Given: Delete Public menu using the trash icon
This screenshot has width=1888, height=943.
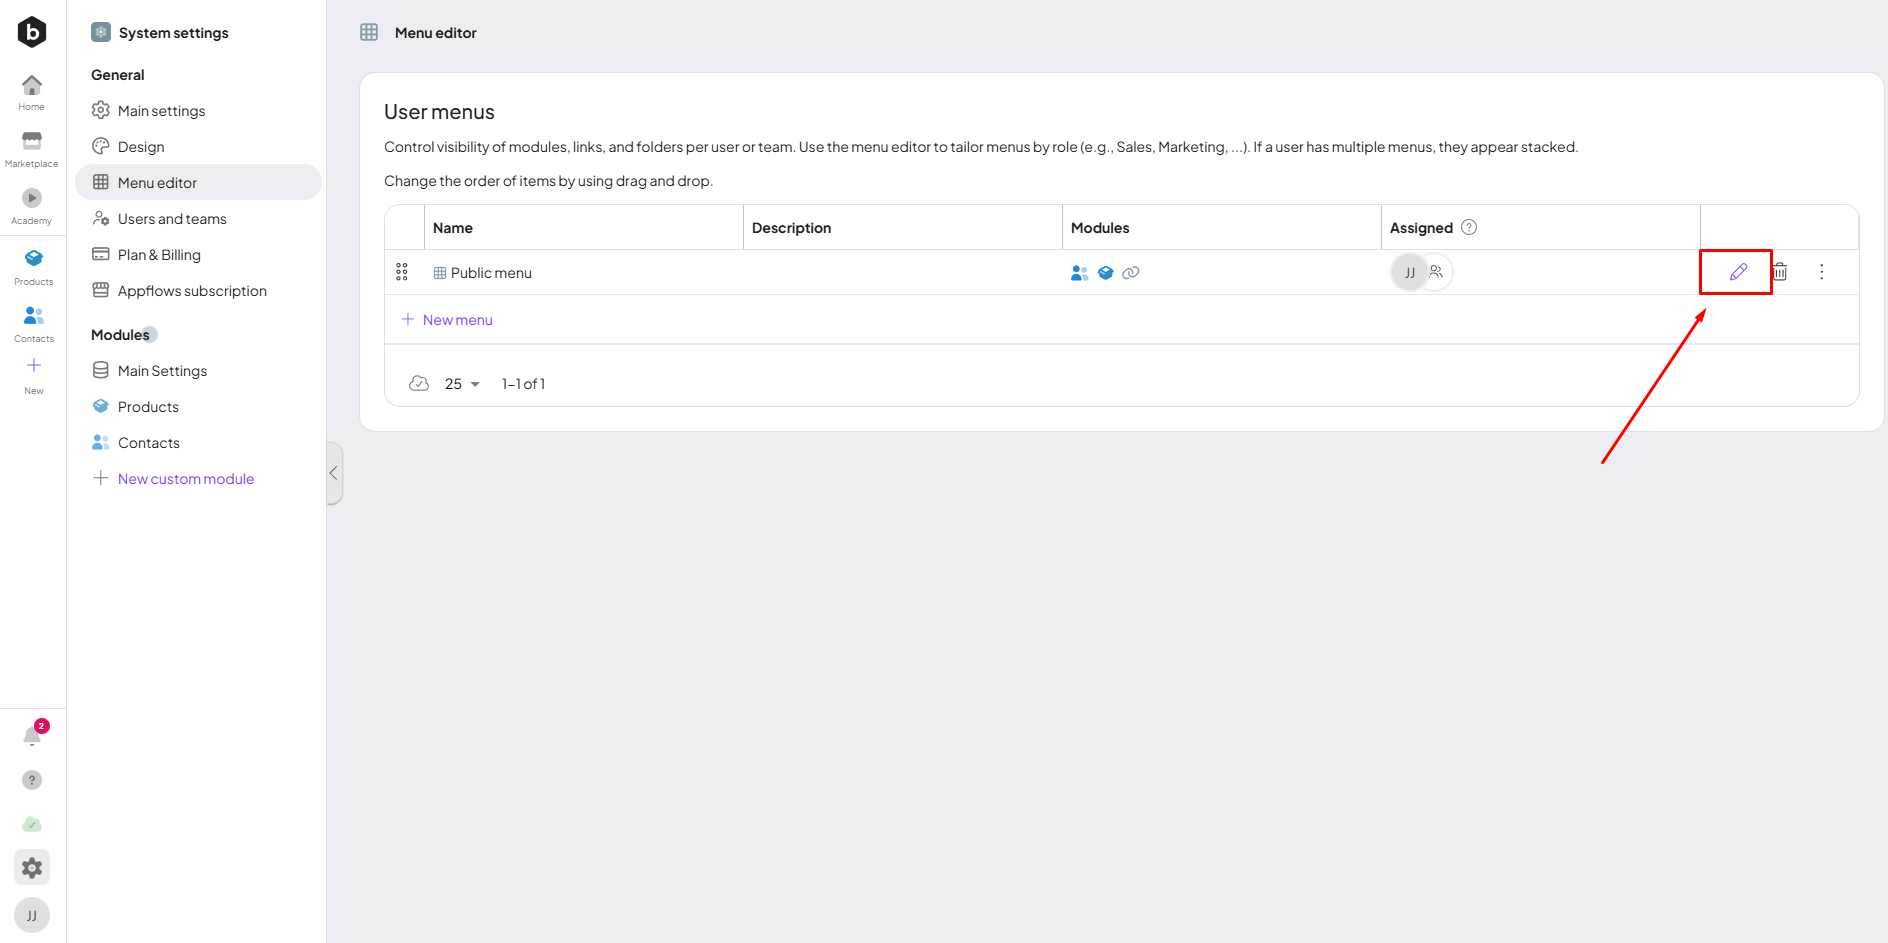Looking at the screenshot, I should click(1780, 272).
